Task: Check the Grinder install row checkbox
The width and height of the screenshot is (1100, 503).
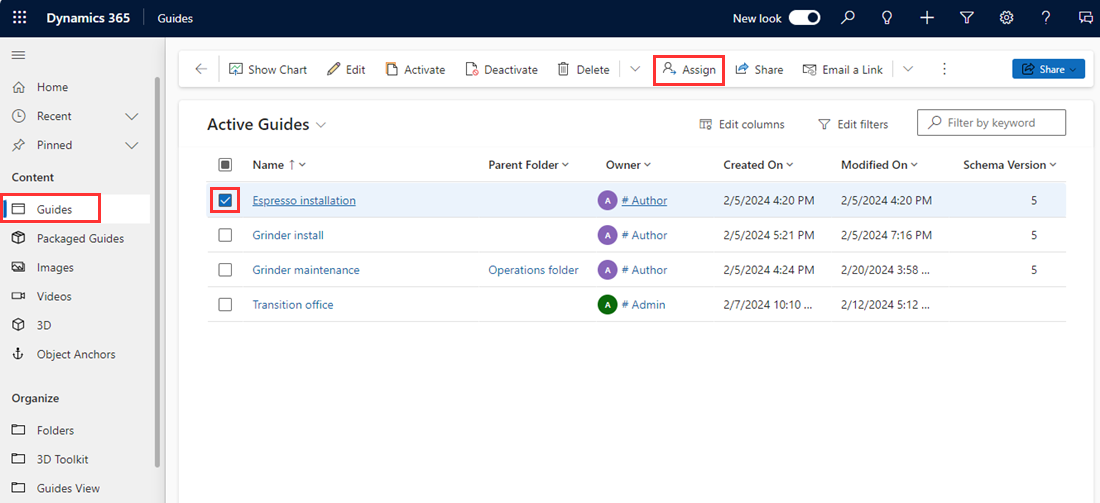Action: (x=225, y=236)
